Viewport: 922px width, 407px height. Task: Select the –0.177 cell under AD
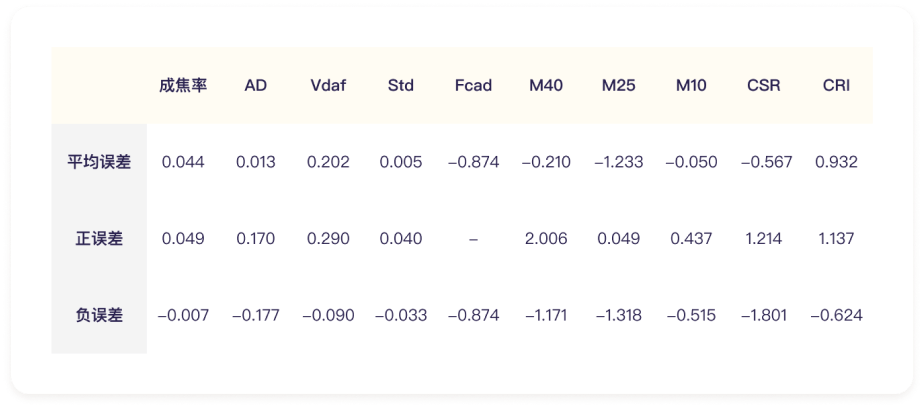[x=255, y=315]
